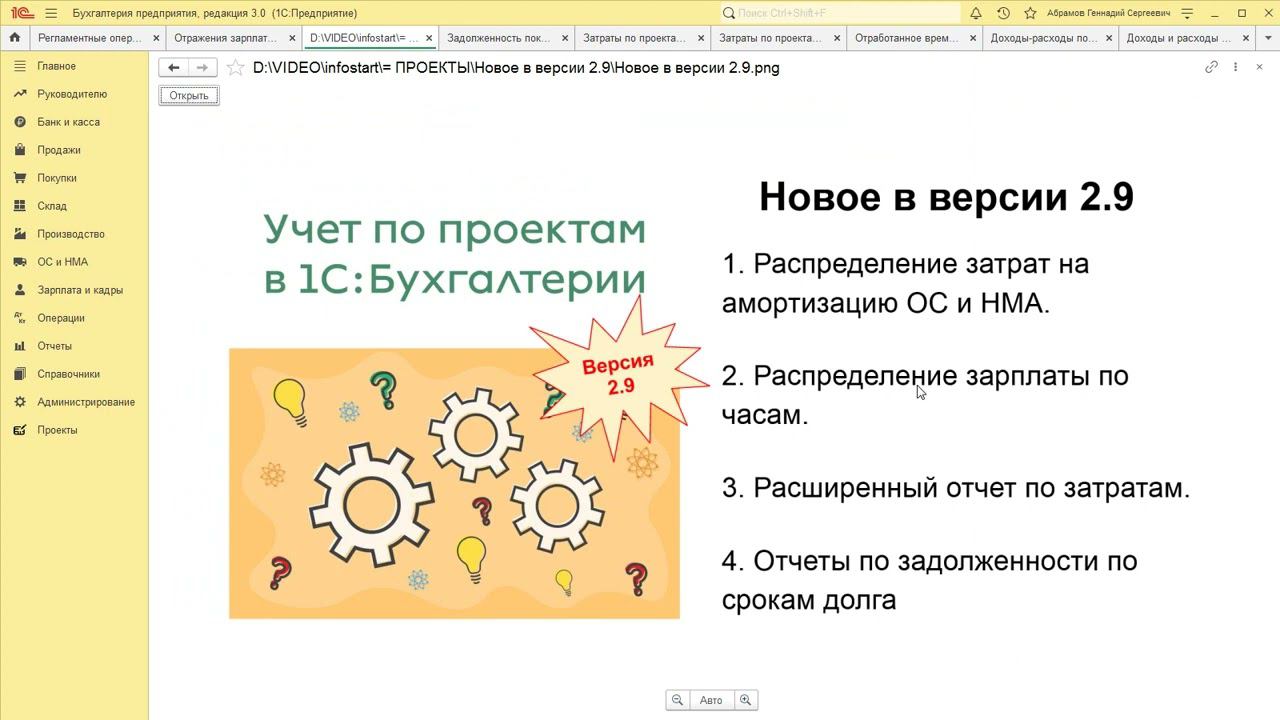Open the Продажи section

(x=74, y=150)
